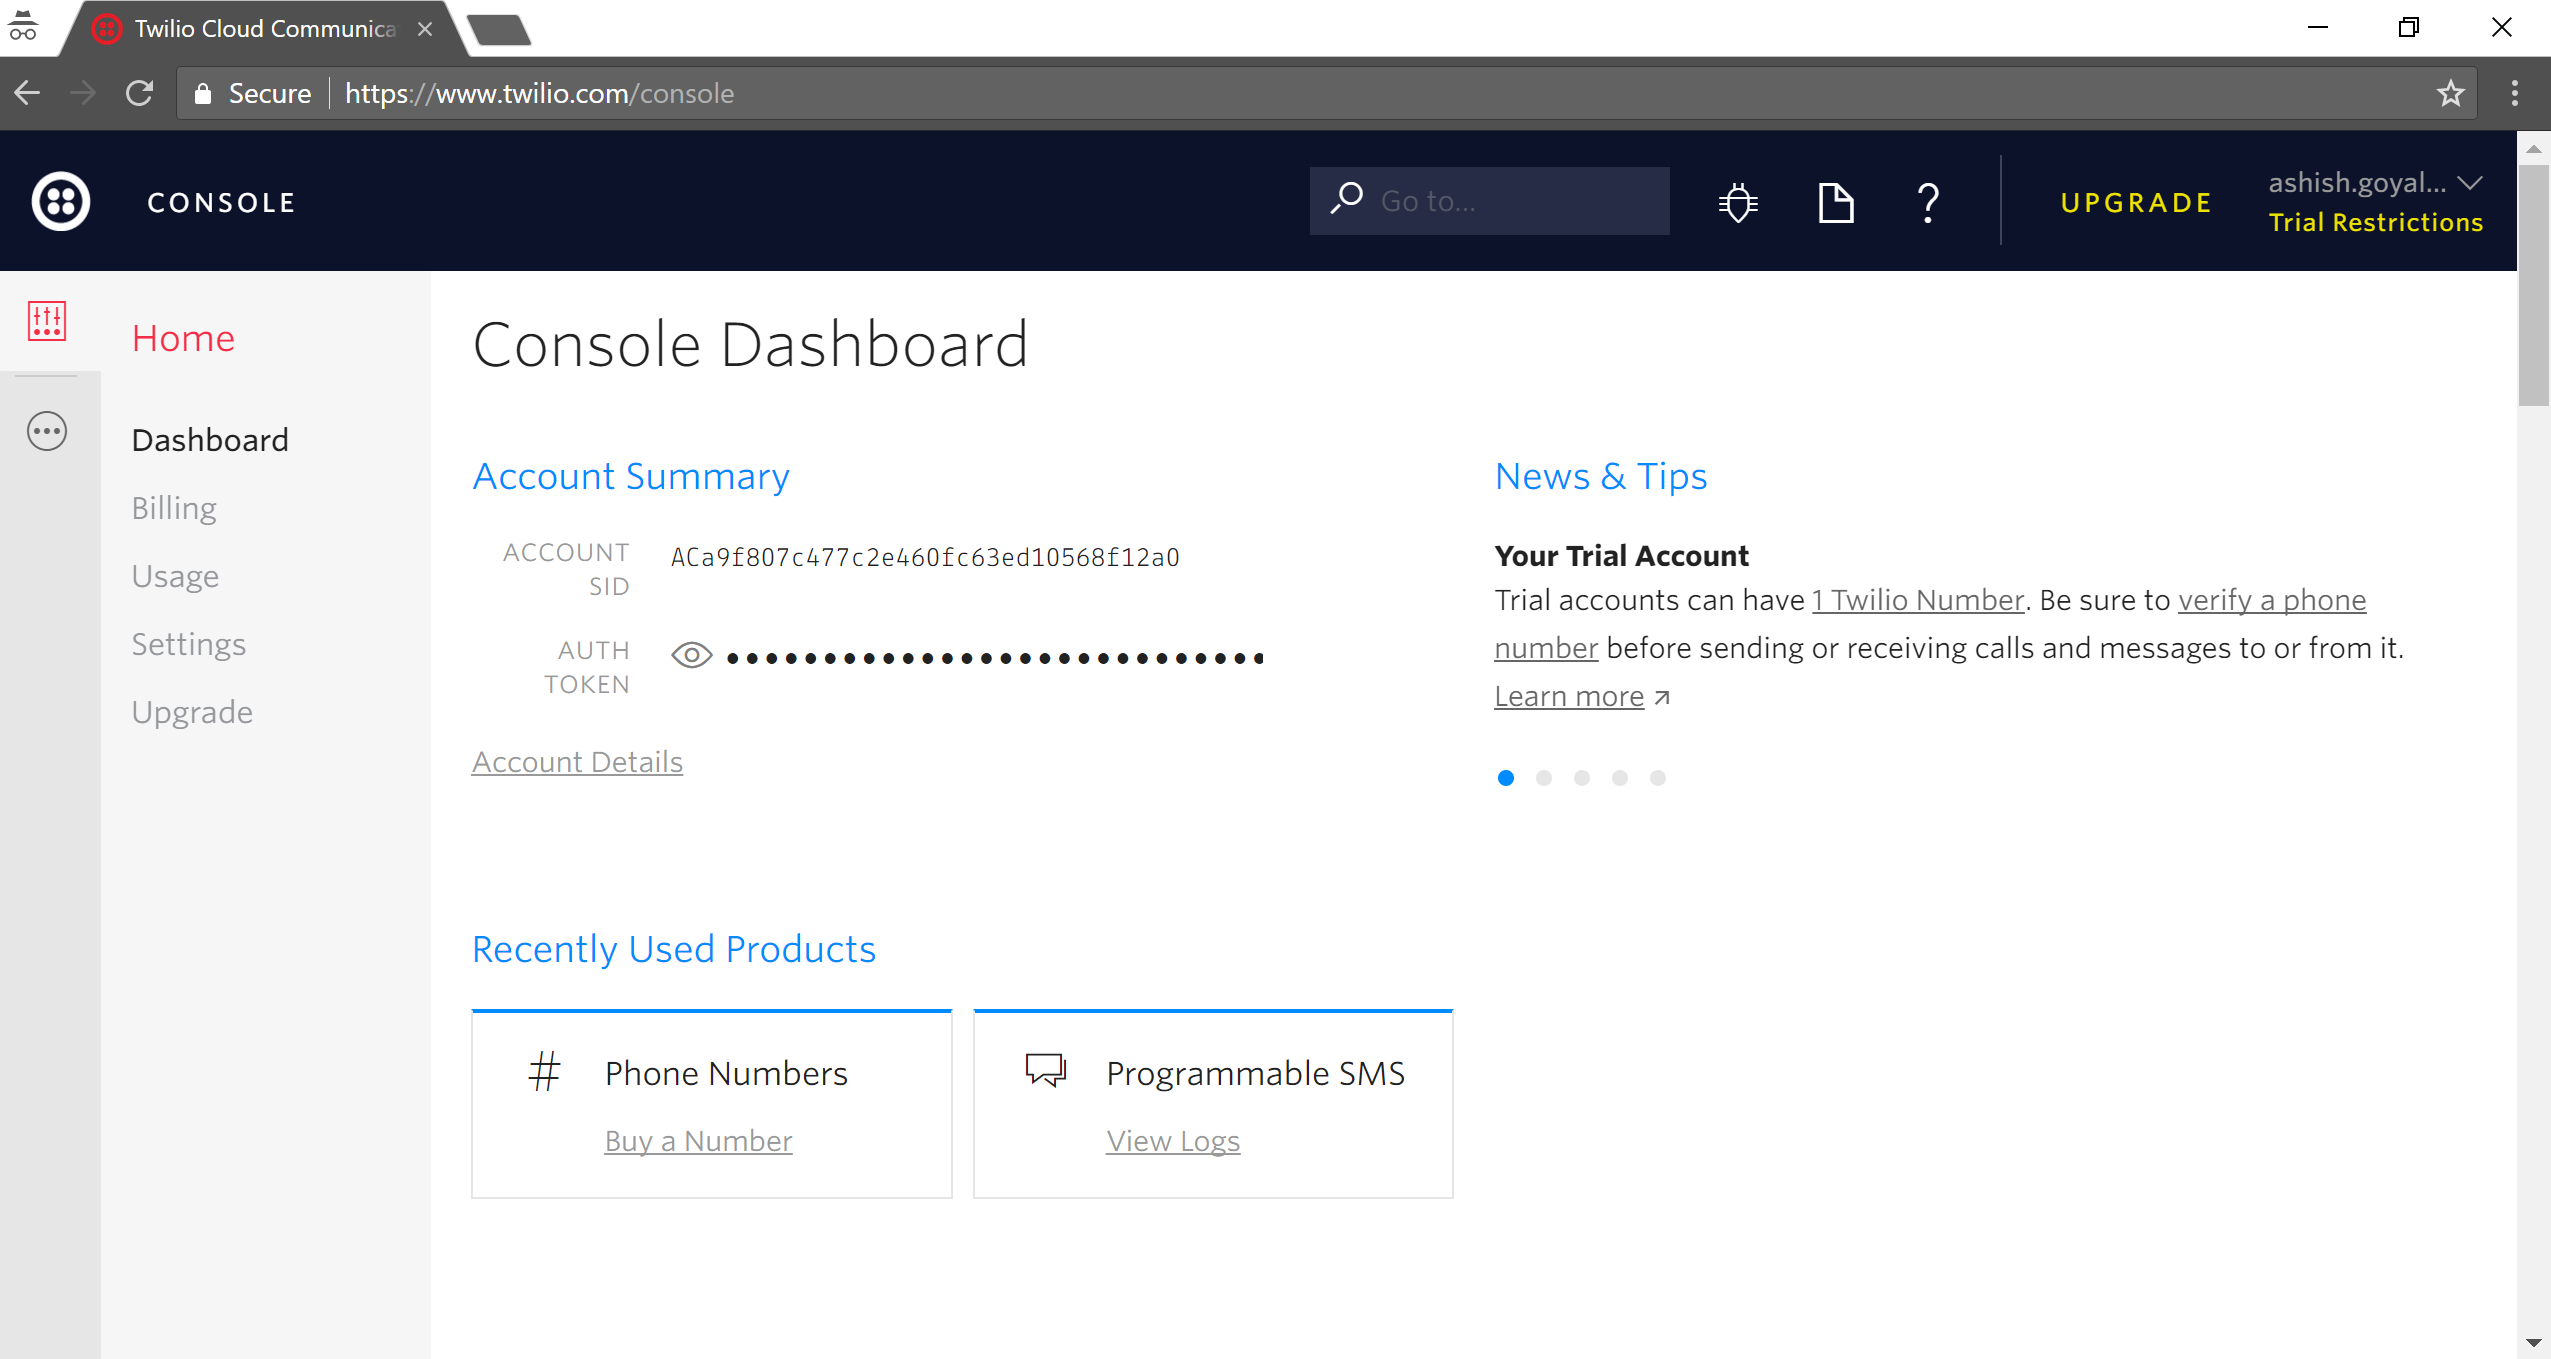Bookmark this page with star icon
This screenshot has width=2551, height=1359.
(x=2450, y=93)
